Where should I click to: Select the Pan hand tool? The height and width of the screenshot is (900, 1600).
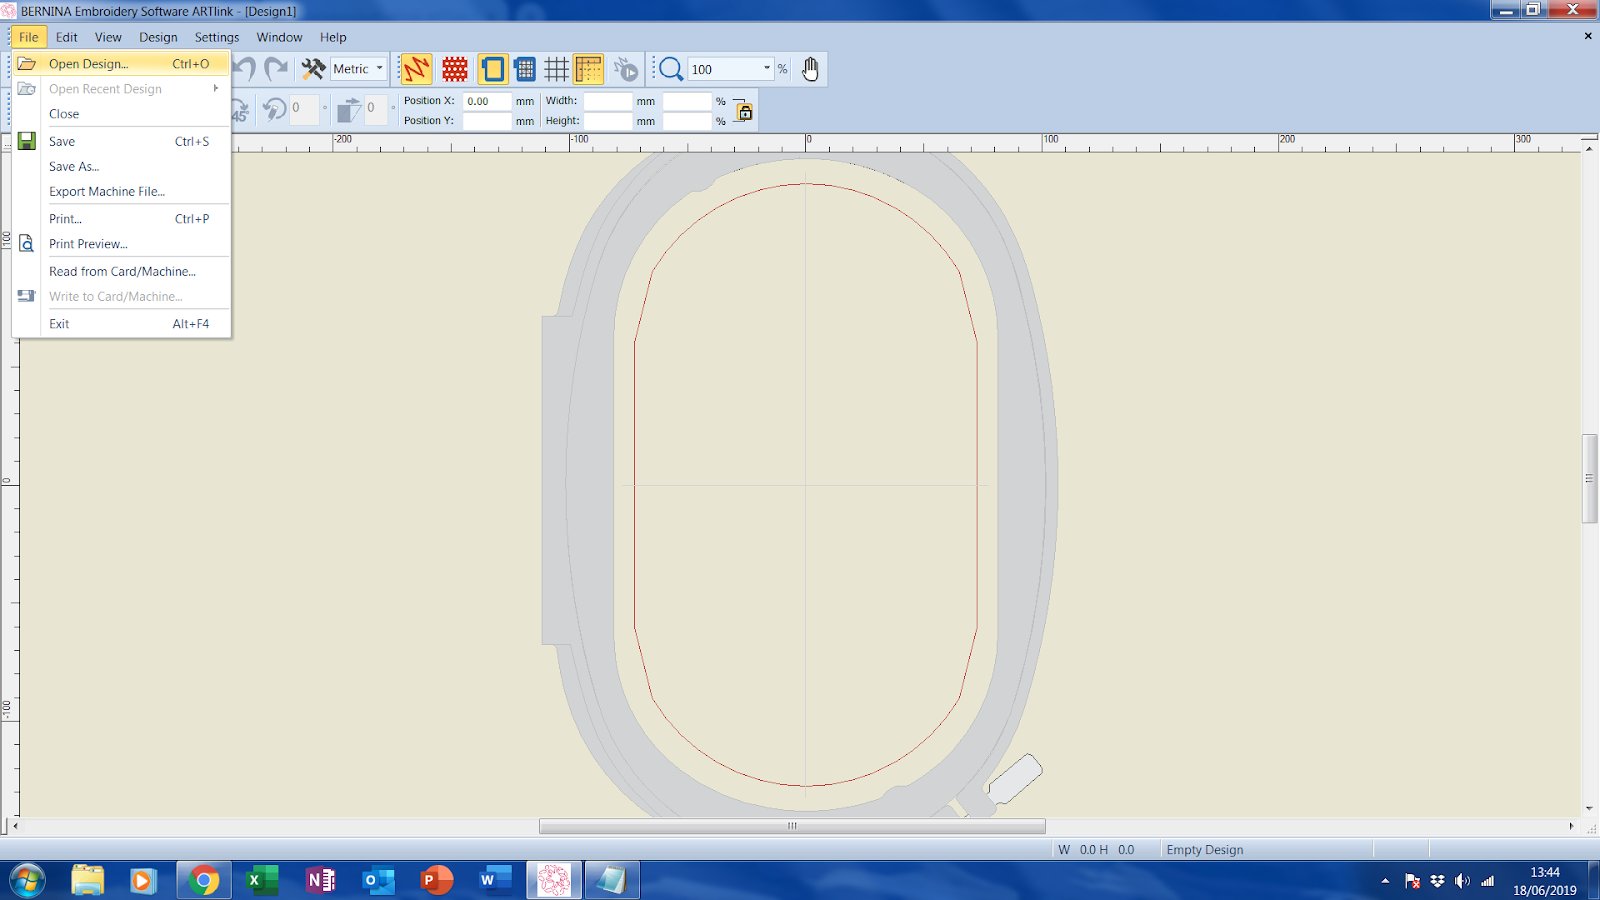click(x=810, y=69)
